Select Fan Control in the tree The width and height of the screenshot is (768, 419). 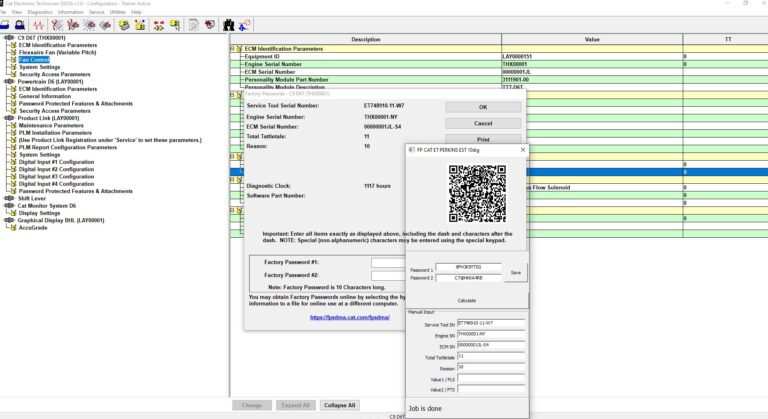[33, 60]
